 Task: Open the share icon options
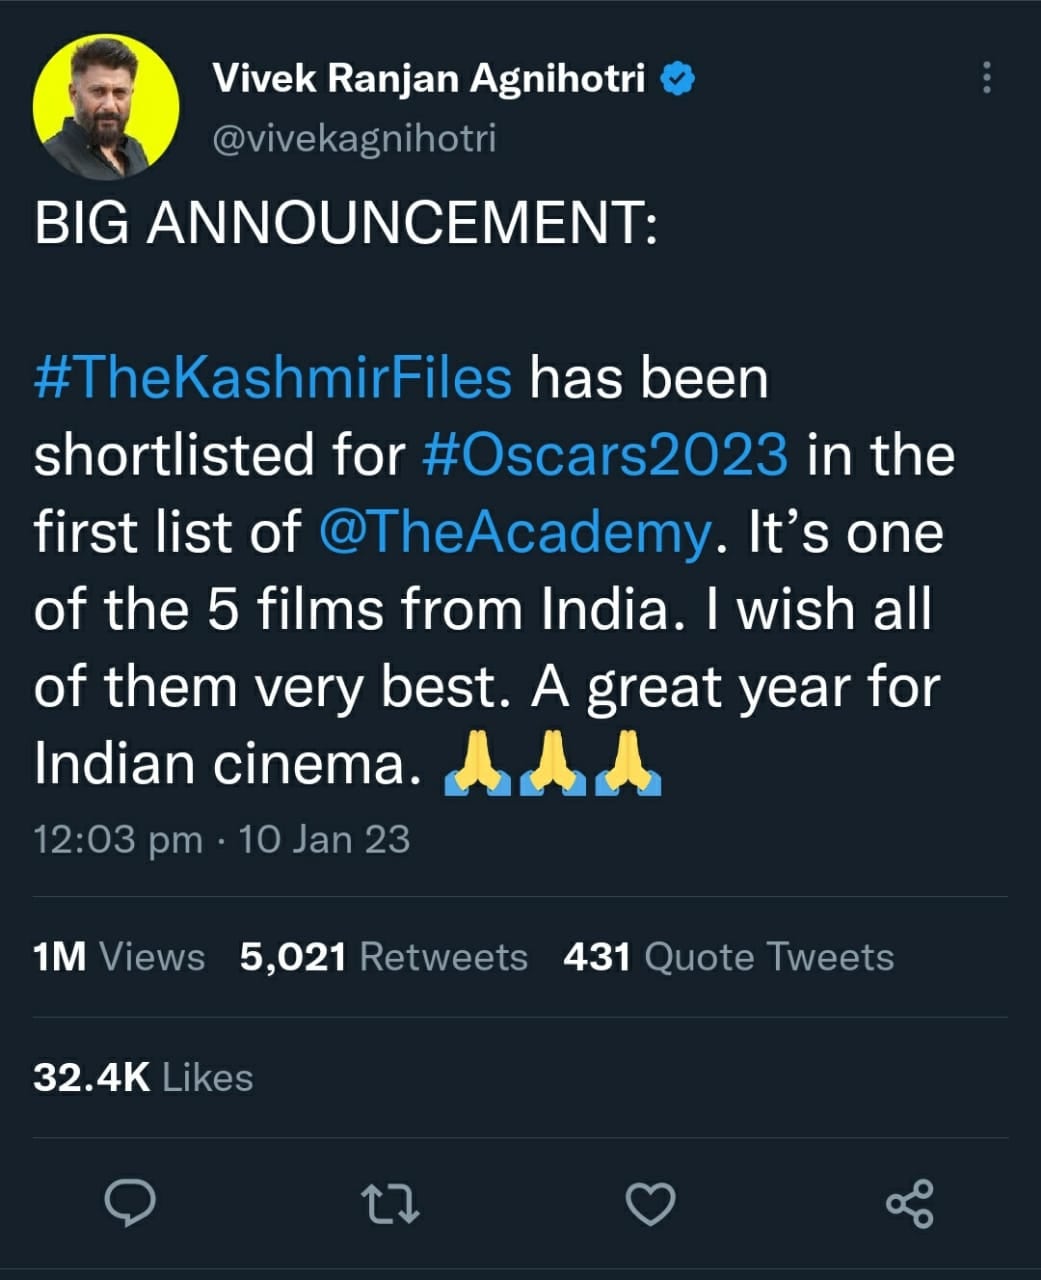[x=909, y=1203]
